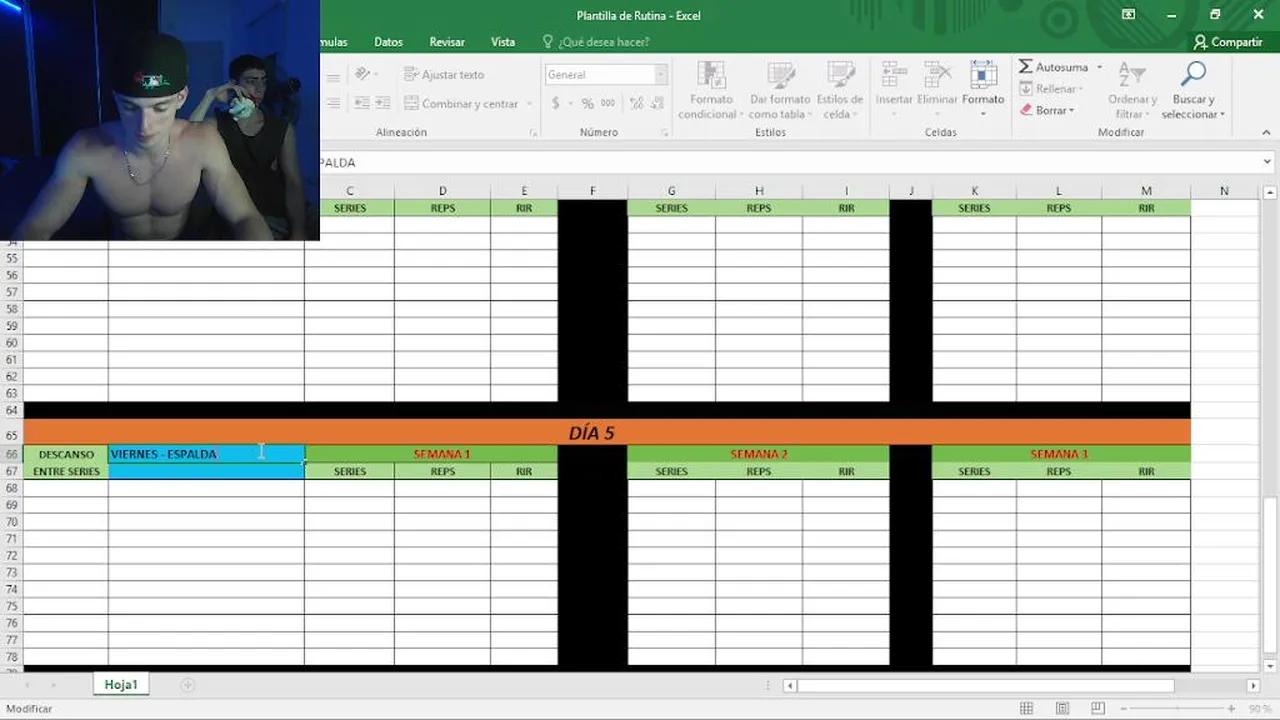
Task: Open the Revisar ribbon tab
Action: click(447, 42)
